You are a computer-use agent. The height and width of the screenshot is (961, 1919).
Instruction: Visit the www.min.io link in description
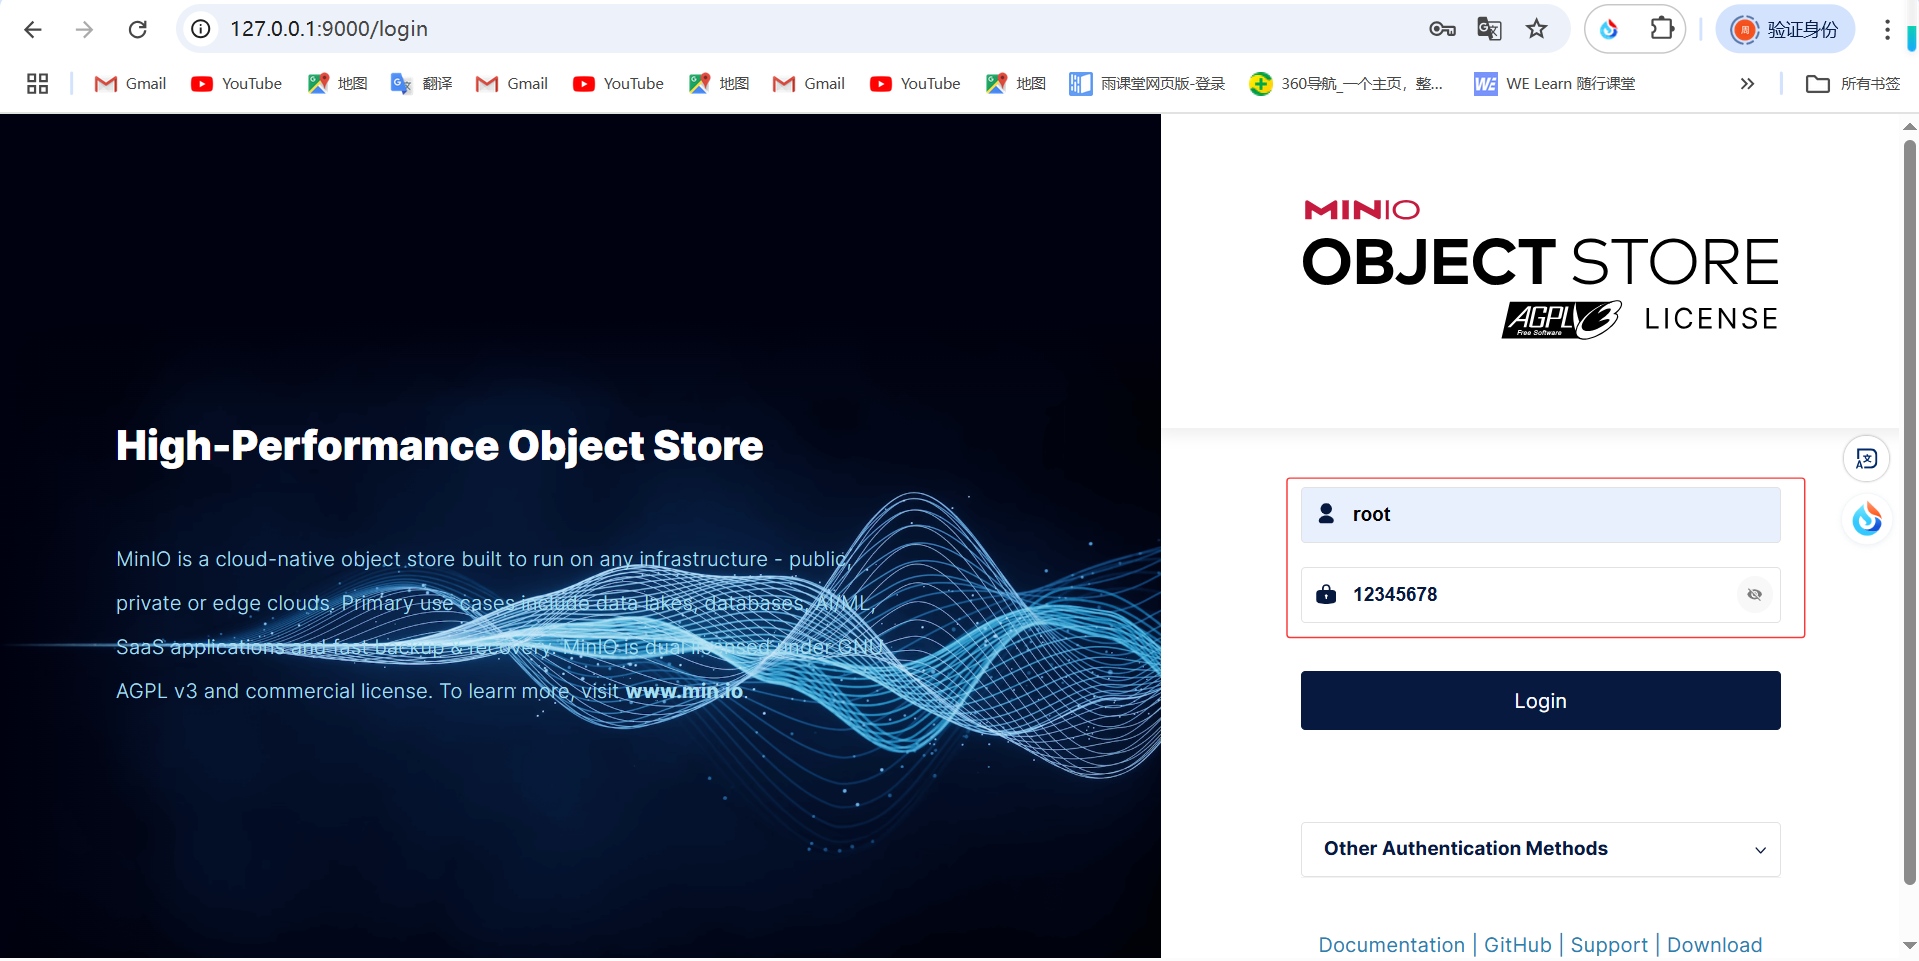pyautogui.click(x=684, y=691)
